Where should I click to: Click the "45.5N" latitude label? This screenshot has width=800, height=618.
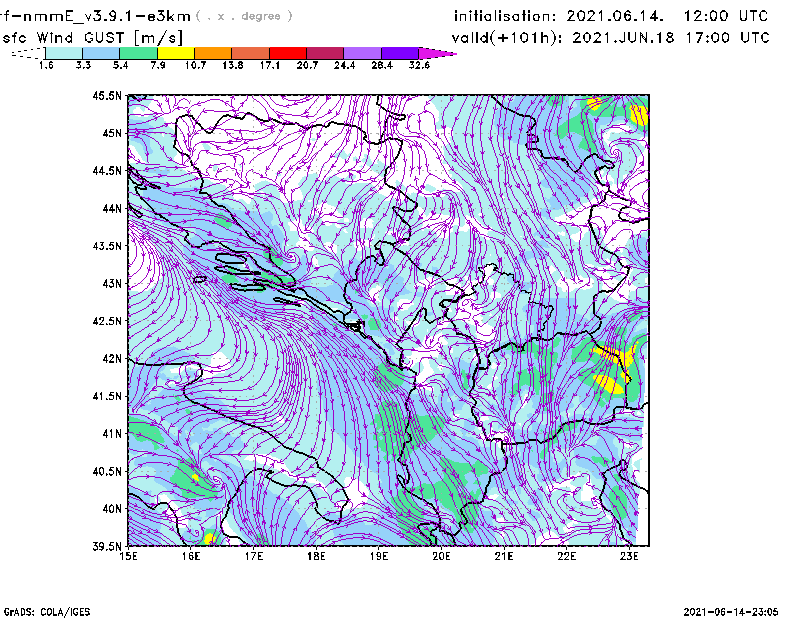pos(107,95)
